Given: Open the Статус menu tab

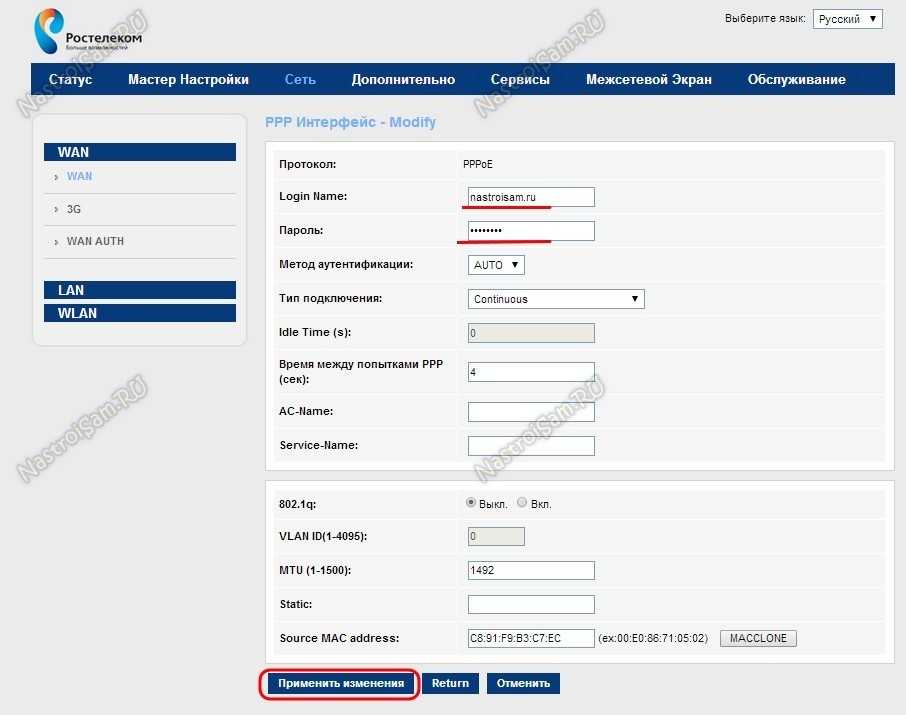Looking at the screenshot, I should (70, 80).
